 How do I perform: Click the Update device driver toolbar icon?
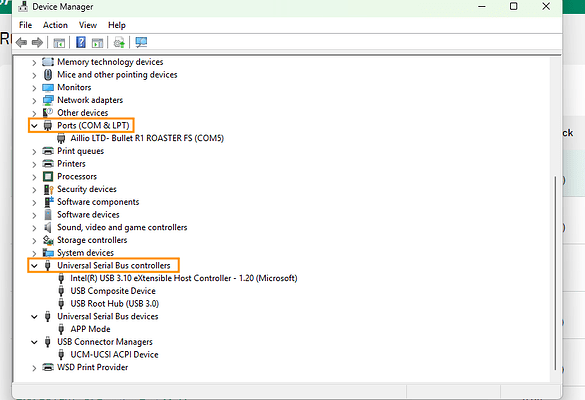pos(119,43)
